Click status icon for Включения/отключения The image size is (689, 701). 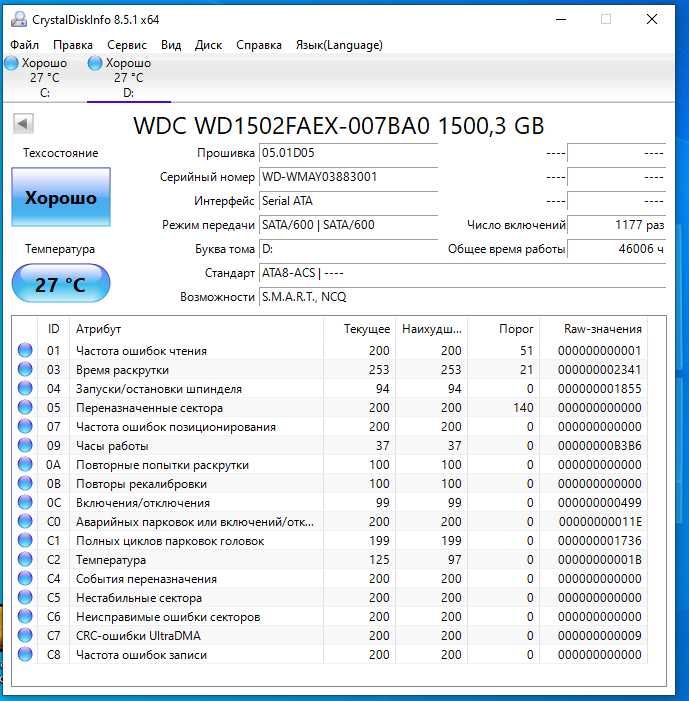pyautogui.click(x=25, y=503)
